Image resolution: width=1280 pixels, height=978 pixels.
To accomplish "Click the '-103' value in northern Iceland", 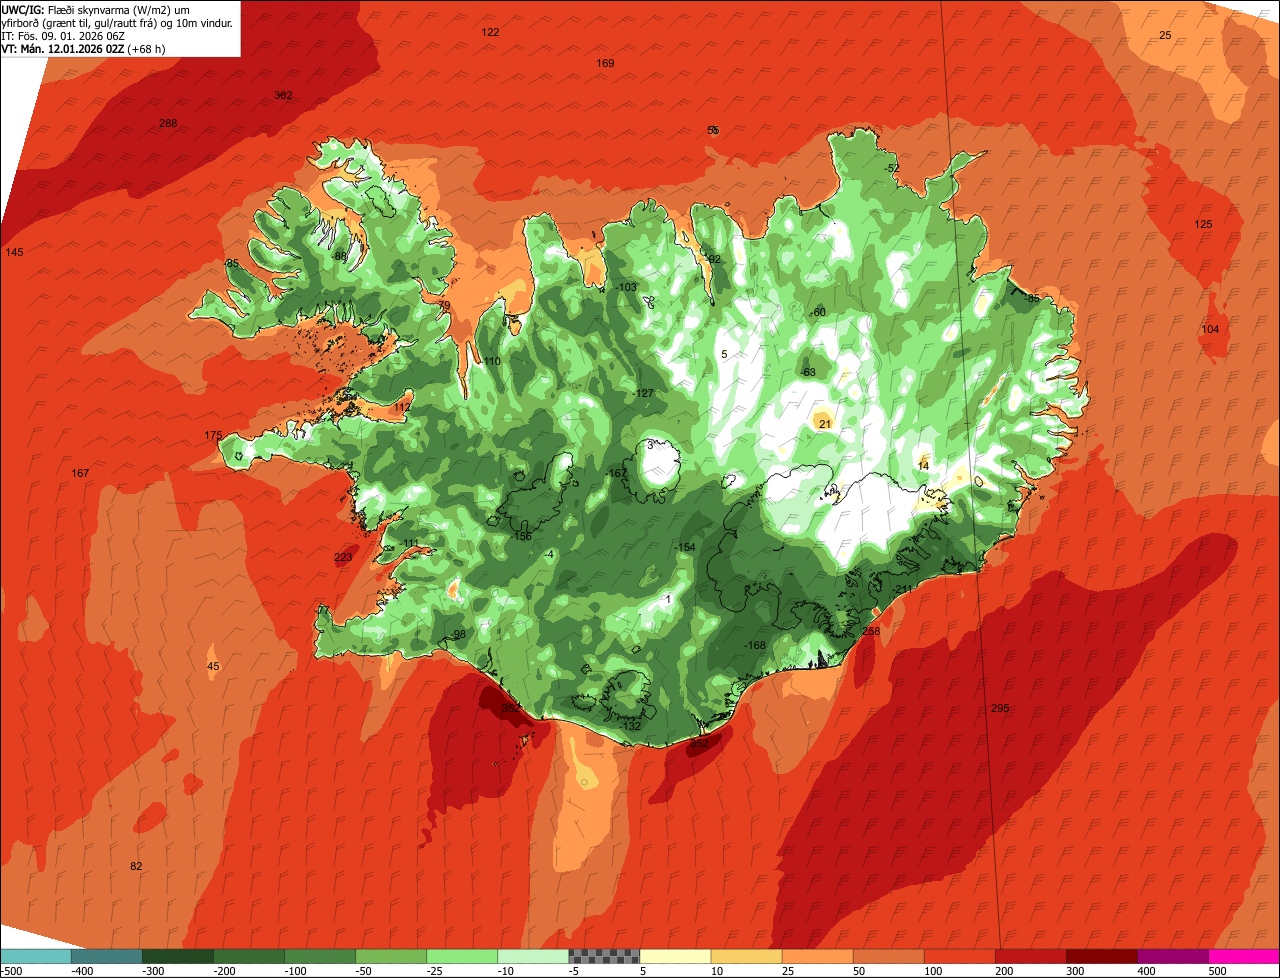I will point(626,288).
